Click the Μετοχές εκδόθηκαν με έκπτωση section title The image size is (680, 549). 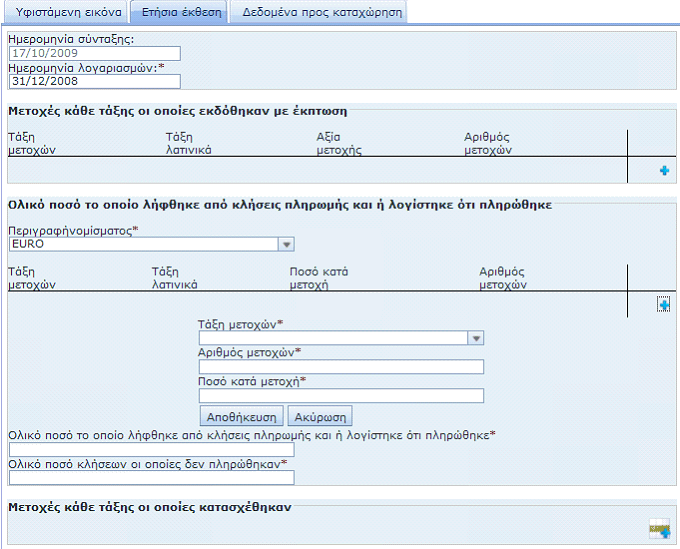point(178,111)
